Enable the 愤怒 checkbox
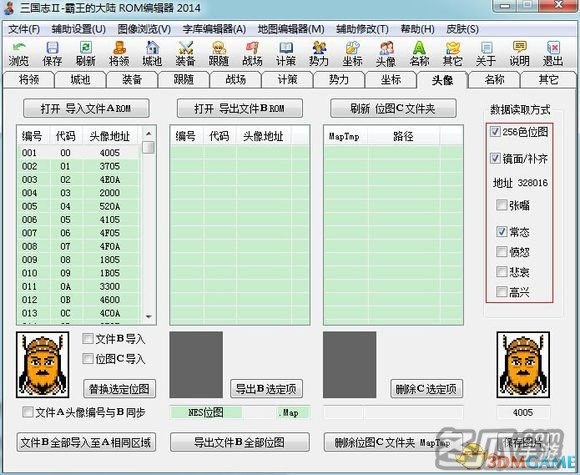The width and height of the screenshot is (580, 475). pos(502,252)
